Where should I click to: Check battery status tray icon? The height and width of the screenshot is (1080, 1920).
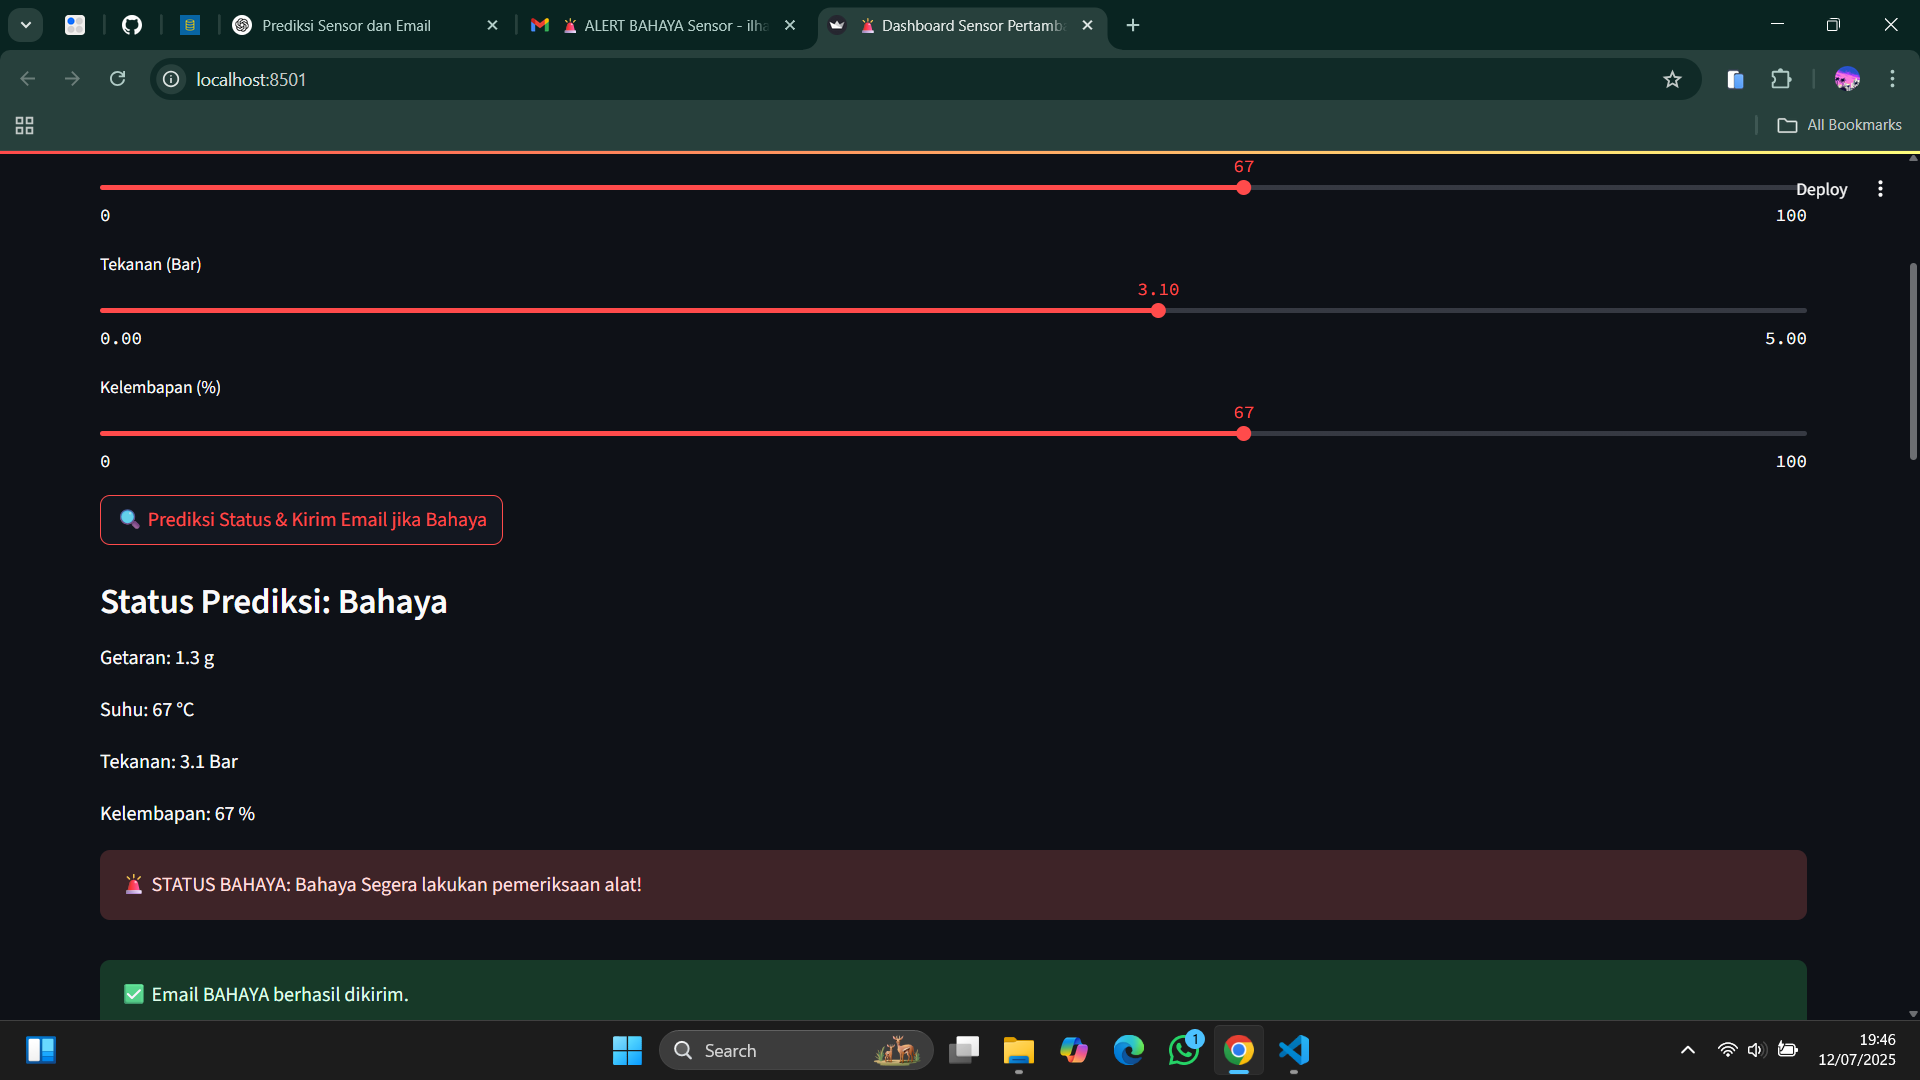click(x=1788, y=1050)
